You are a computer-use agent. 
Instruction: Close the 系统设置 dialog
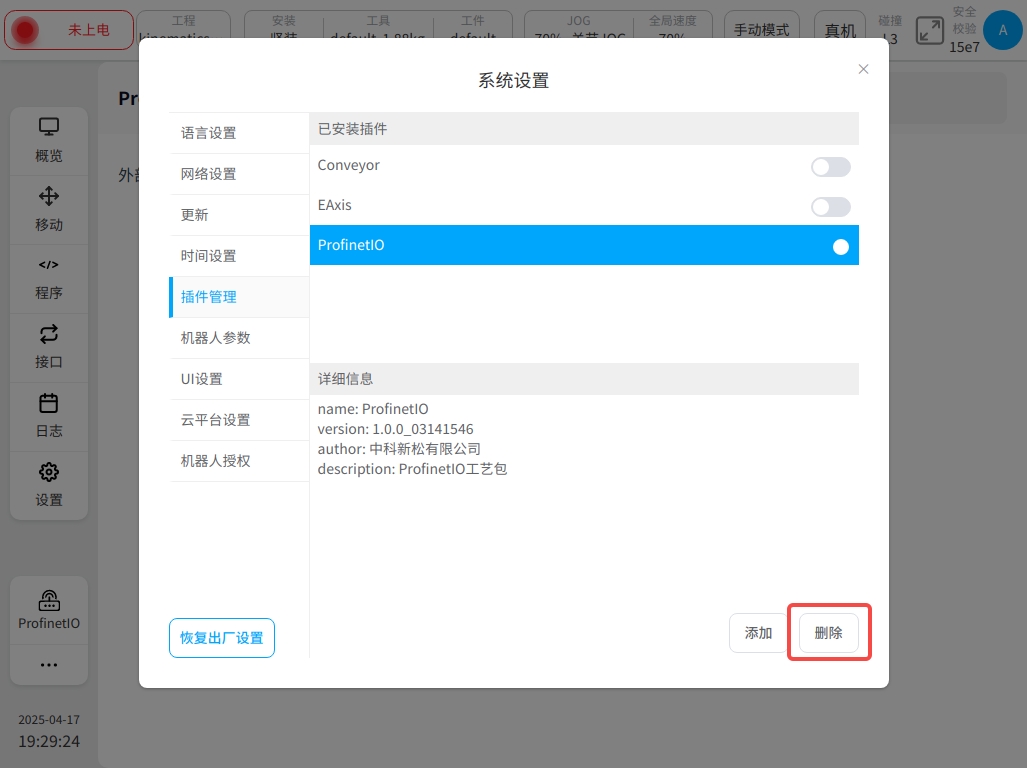[x=863, y=69]
